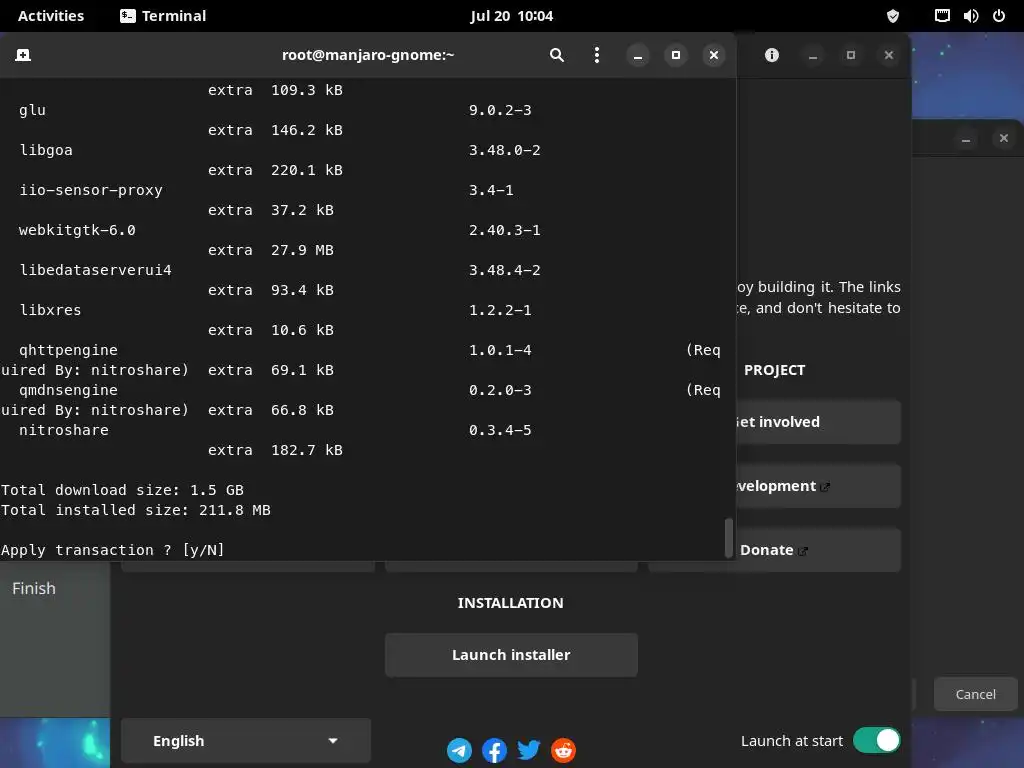1024x768 pixels.
Task: Click Cancel in the background window
Action: click(976, 694)
